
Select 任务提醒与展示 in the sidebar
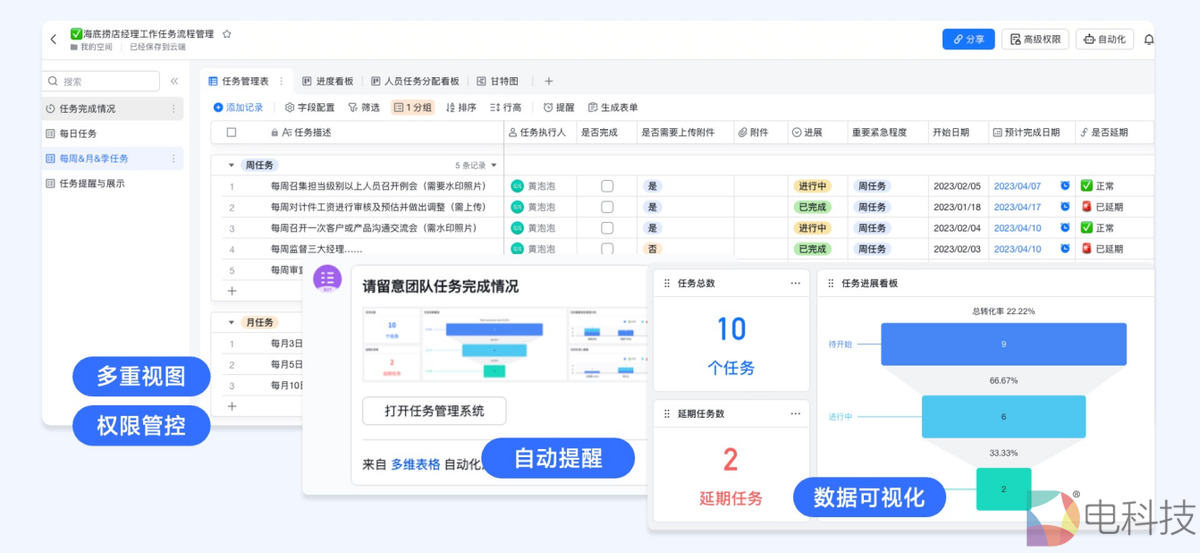point(112,183)
